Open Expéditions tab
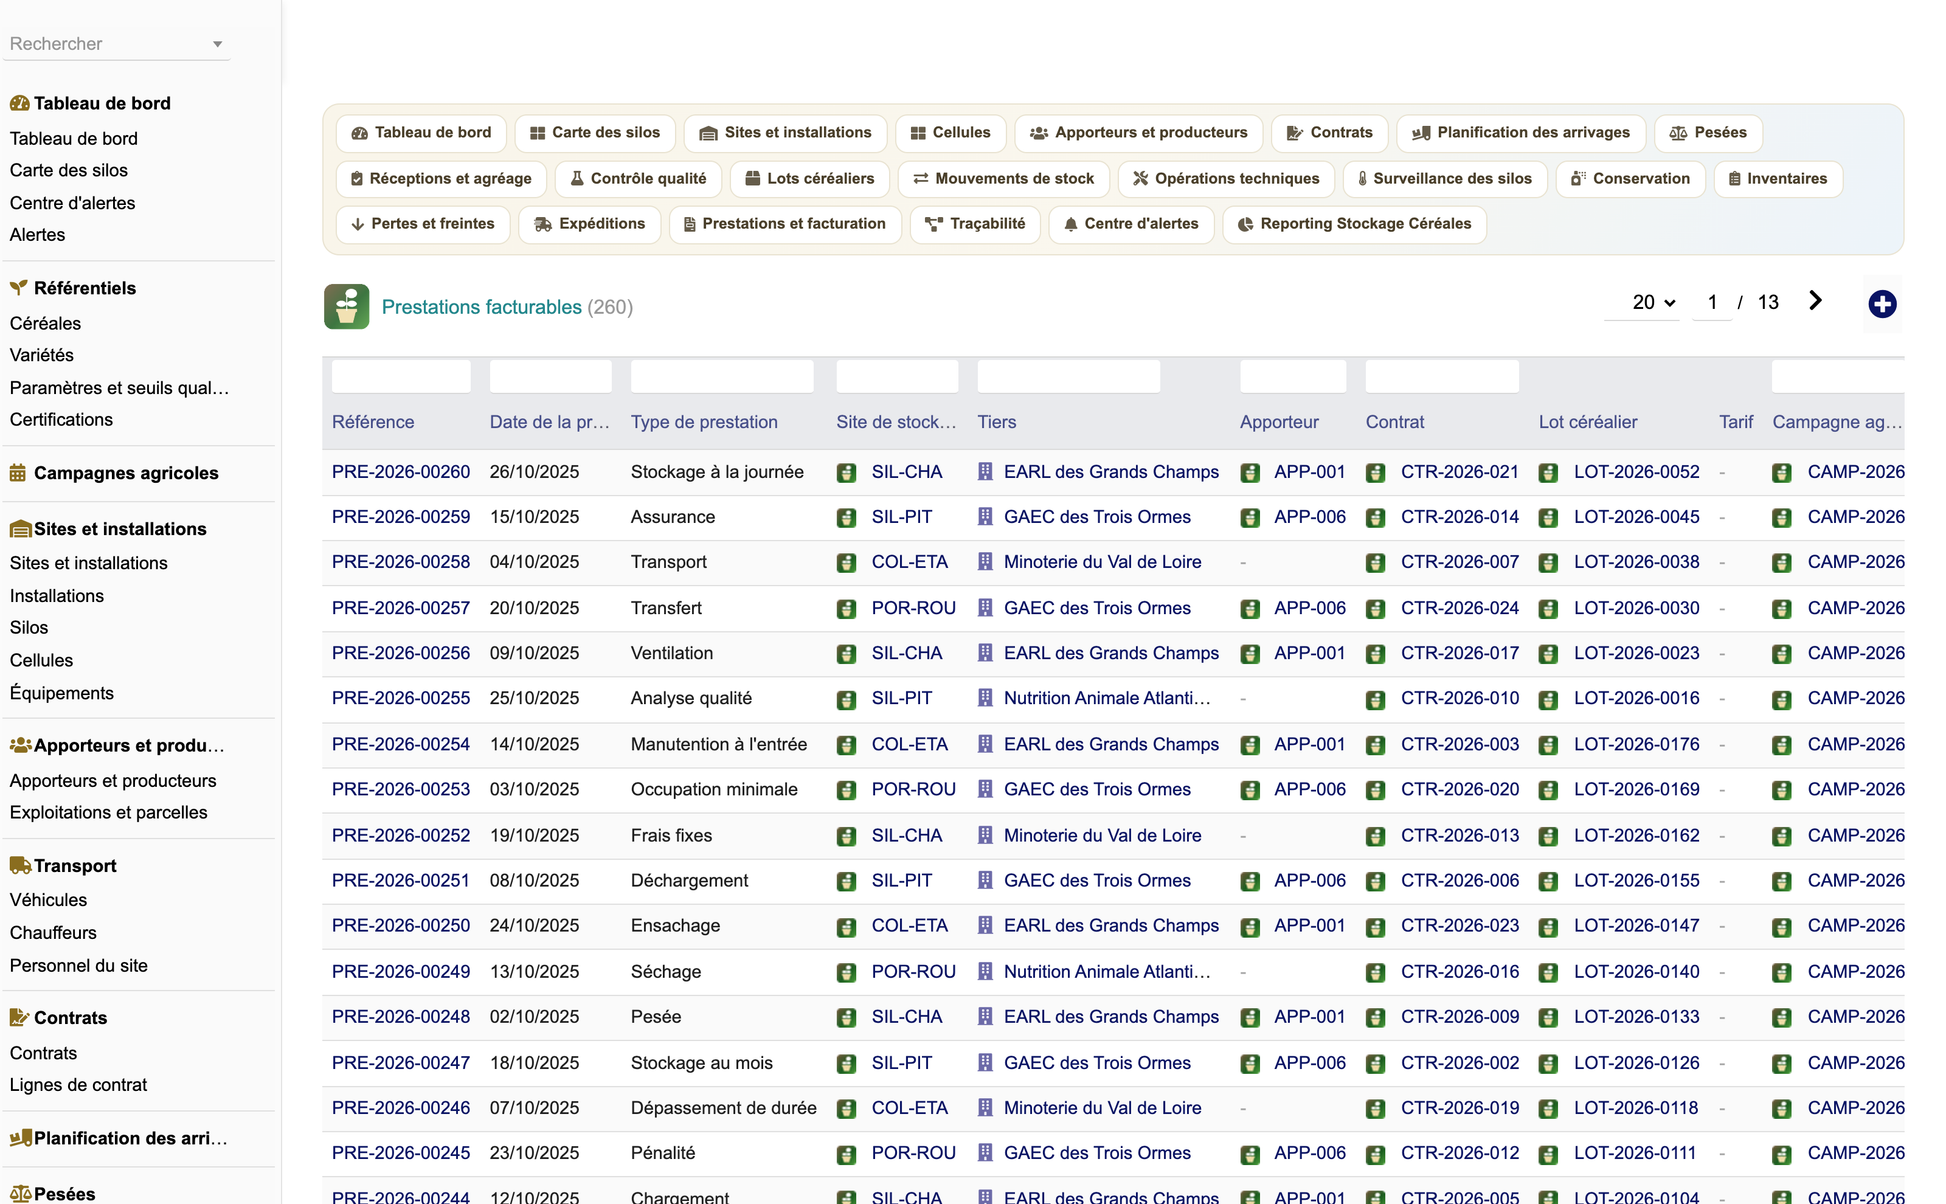The height and width of the screenshot is (1204, 1946). click(x=589, y=224)
